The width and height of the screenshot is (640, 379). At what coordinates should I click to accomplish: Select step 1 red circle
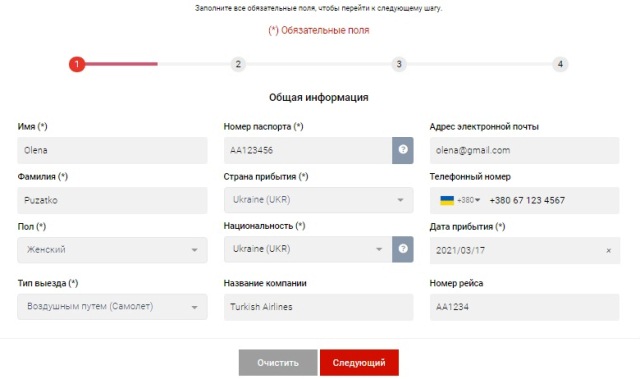point(77,64)
